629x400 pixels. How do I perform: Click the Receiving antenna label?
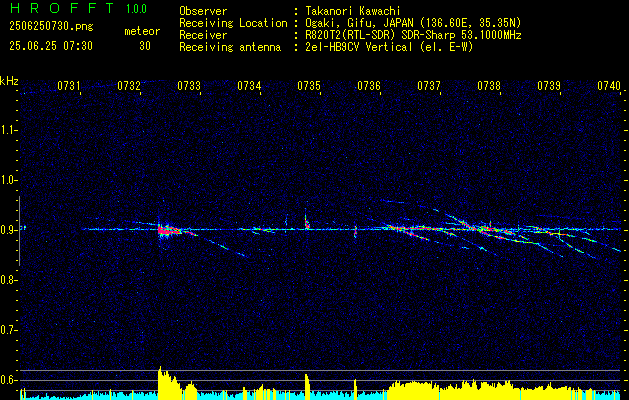(230, 47)
